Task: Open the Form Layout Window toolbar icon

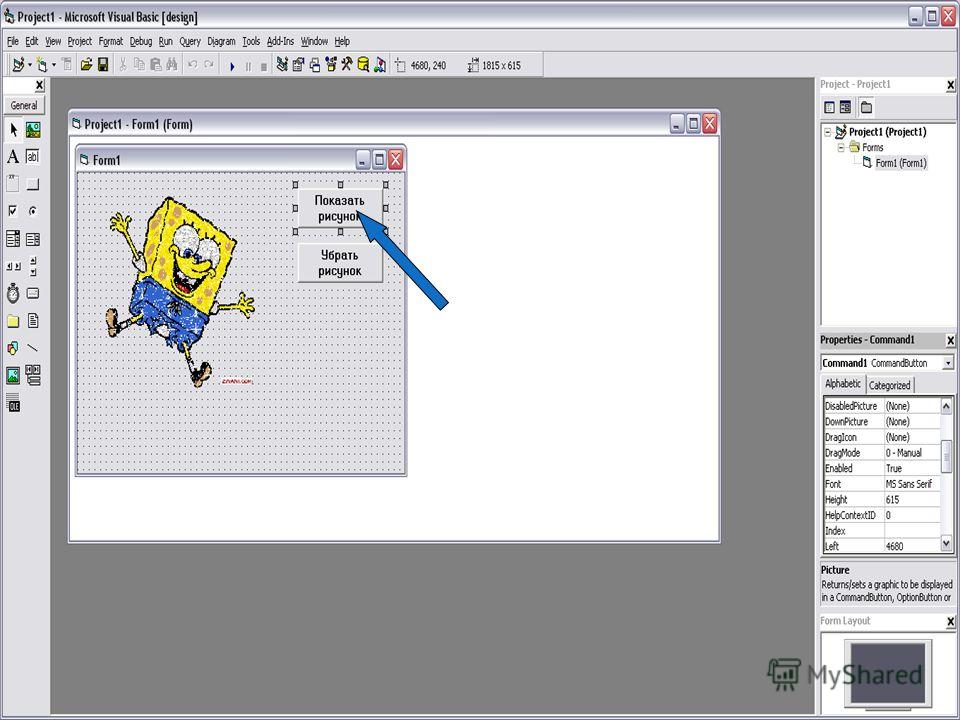Action: pos(315,65)
